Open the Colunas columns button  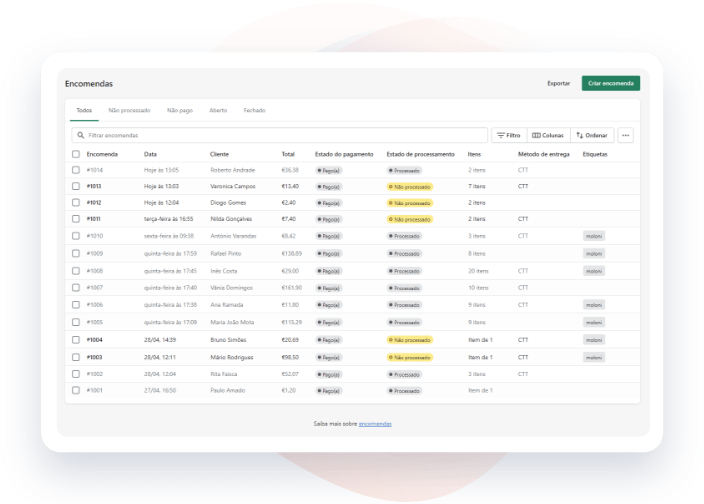[548, 135]
